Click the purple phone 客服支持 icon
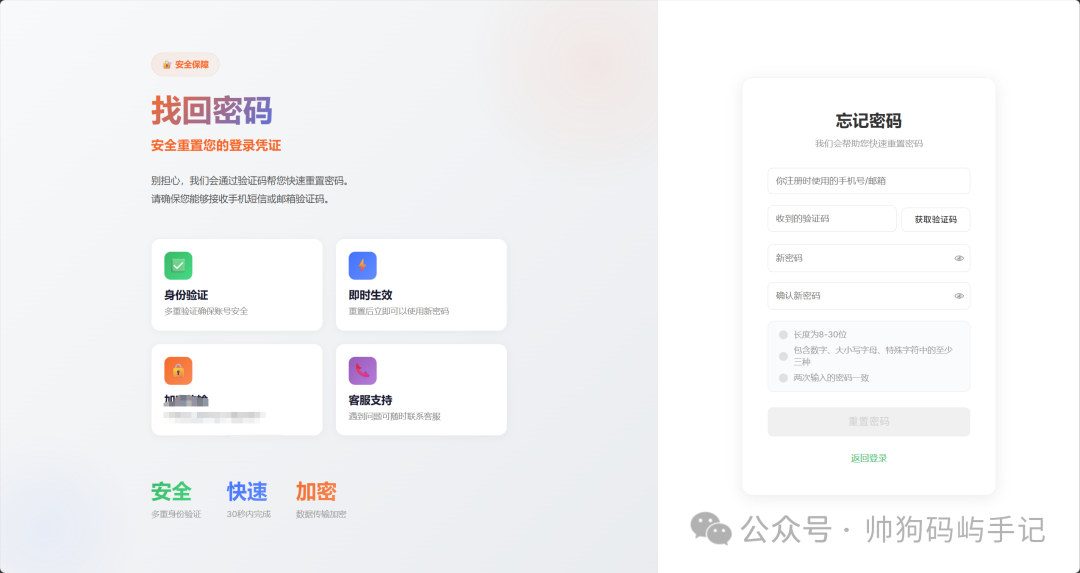 point(362,371)
